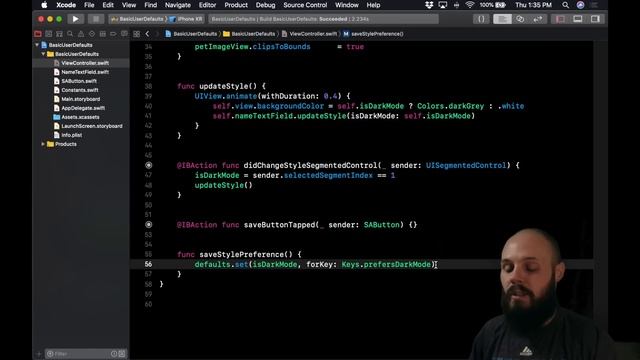Viewport: 640px width, 360px height.
Task: Add a new file with plus button
Action: 39,354
